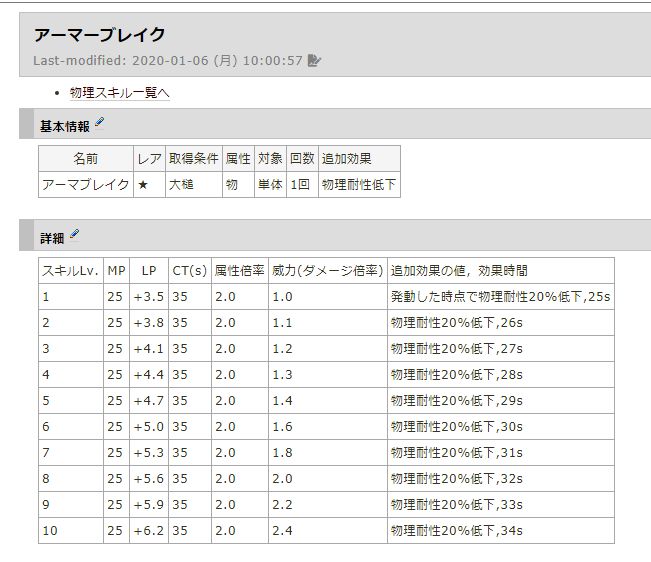Viewport: 651px width, 562px height.
Task: Click the 1.8 damage multiplier cell
Action: click(x=328, y=452)
